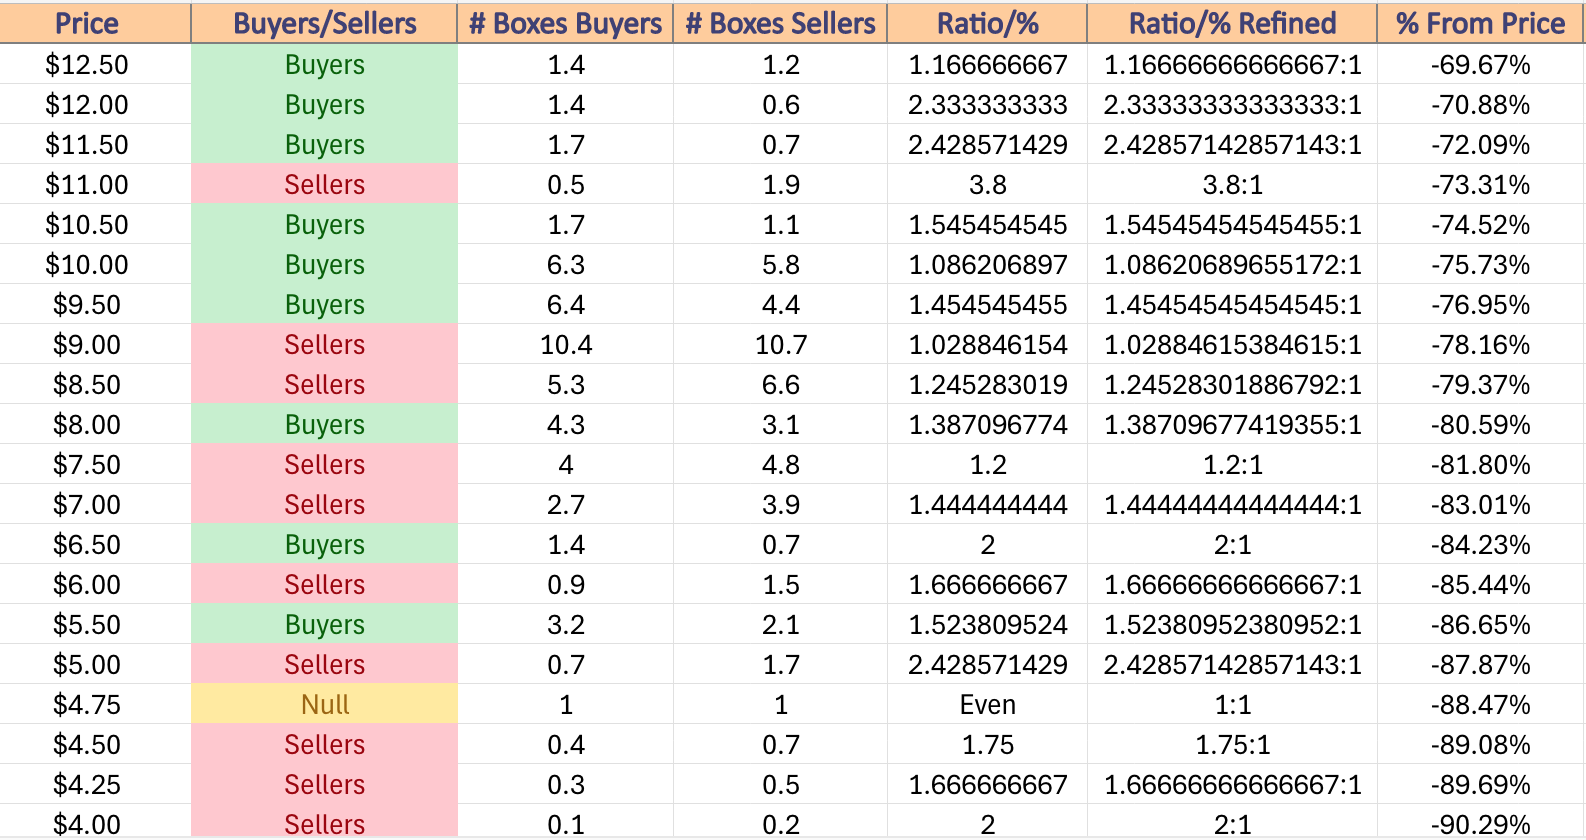Click the 3.8:1 refined ratio cell

pos(1232,184)
